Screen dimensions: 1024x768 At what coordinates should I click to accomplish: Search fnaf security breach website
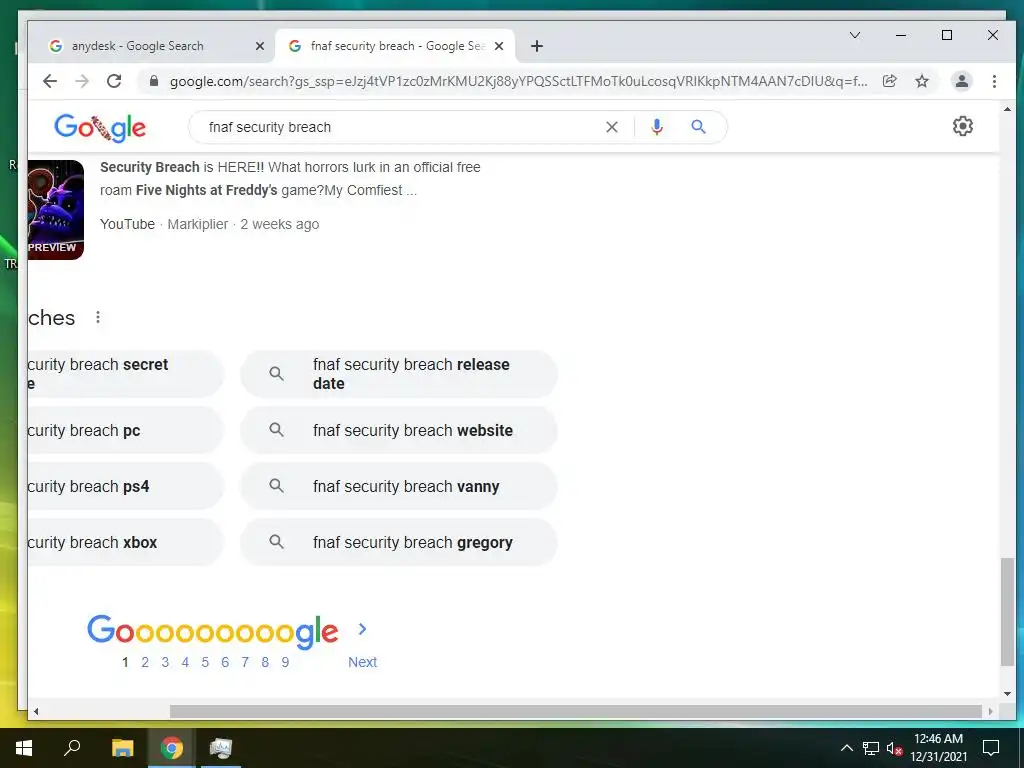398,430
